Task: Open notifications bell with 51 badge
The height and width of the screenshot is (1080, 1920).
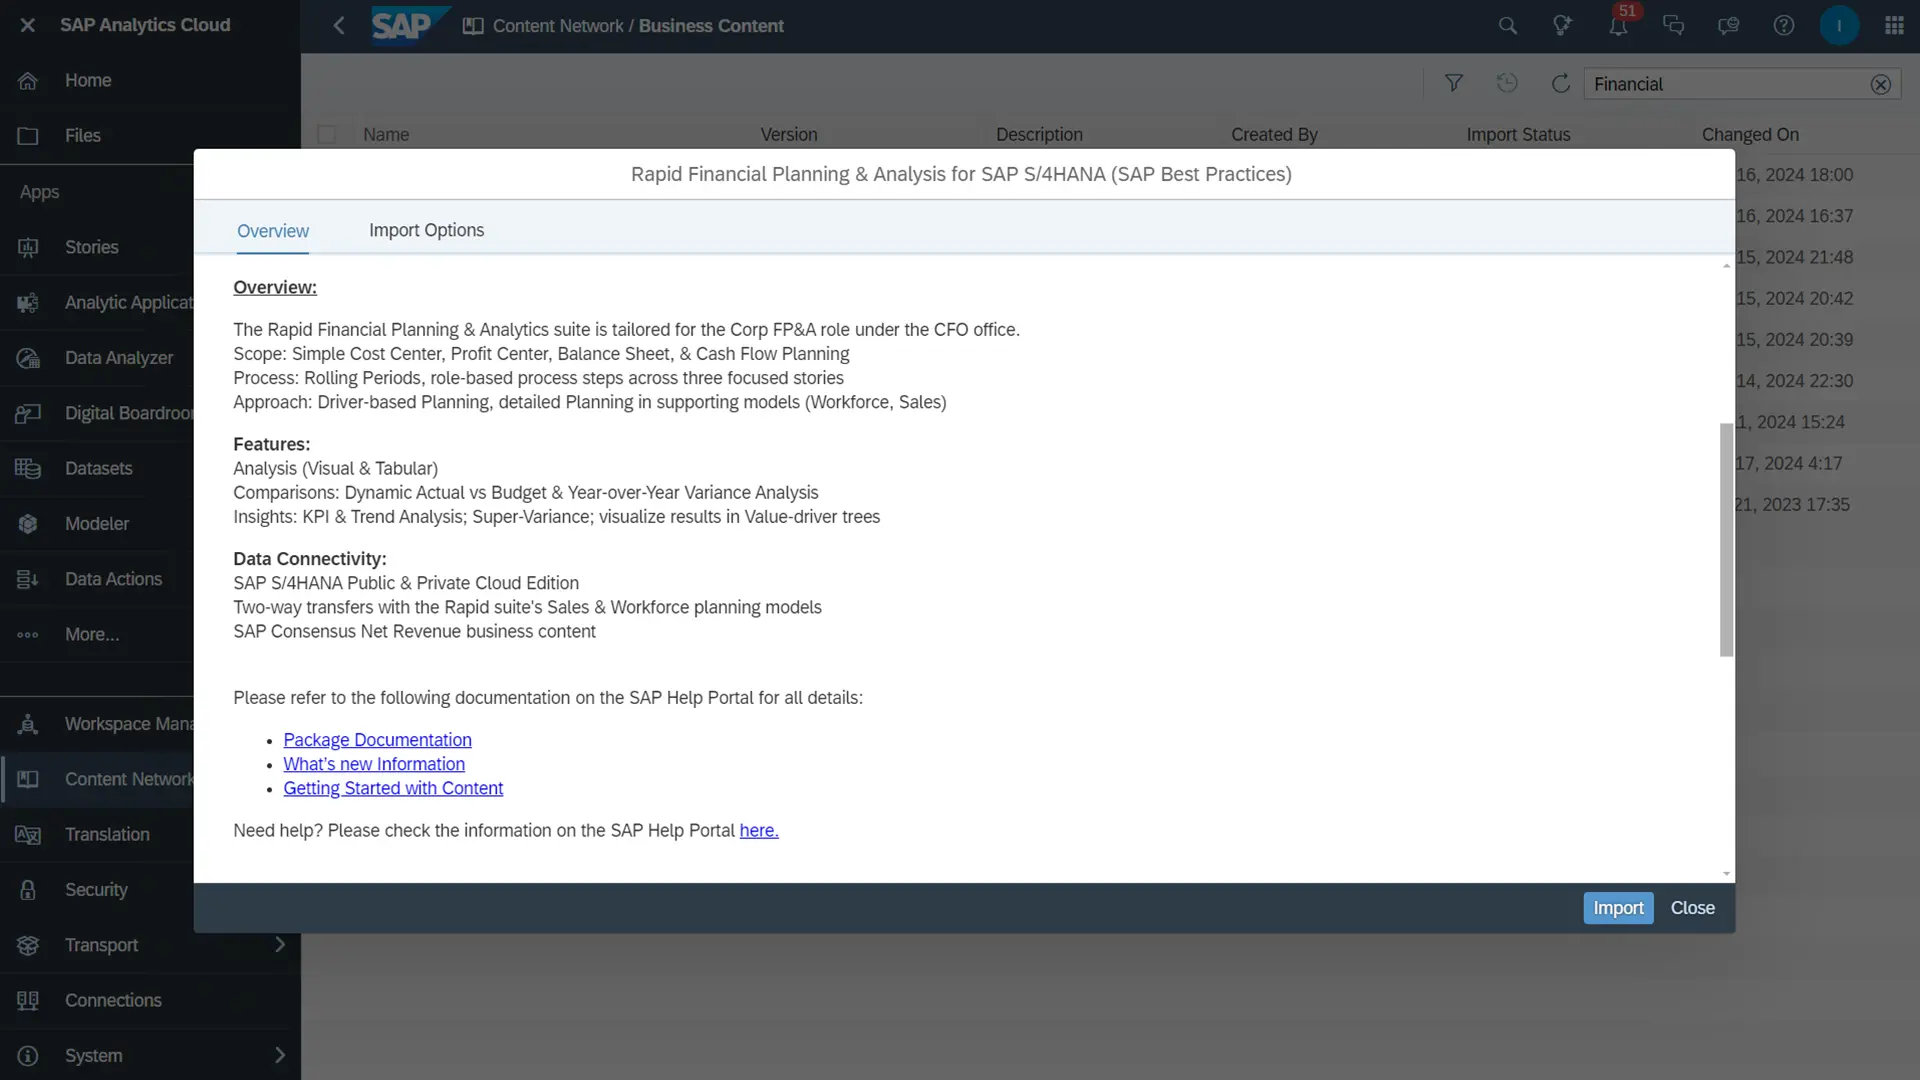Action: coord(1618,26)
